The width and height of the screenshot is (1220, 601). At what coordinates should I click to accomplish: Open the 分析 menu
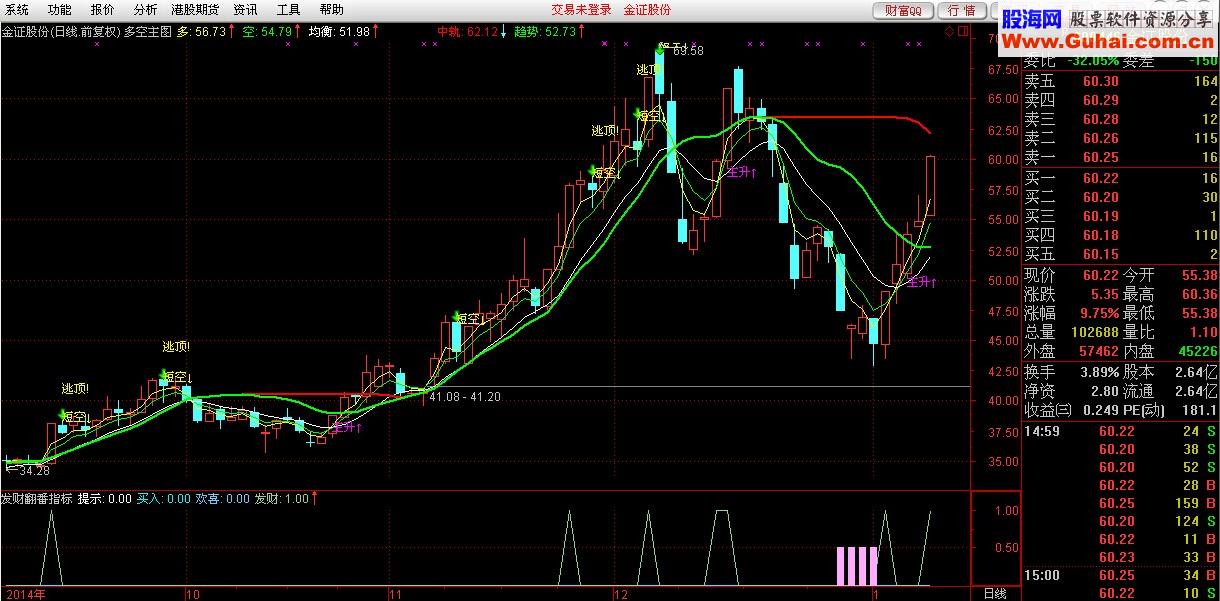tap(145, 9)
